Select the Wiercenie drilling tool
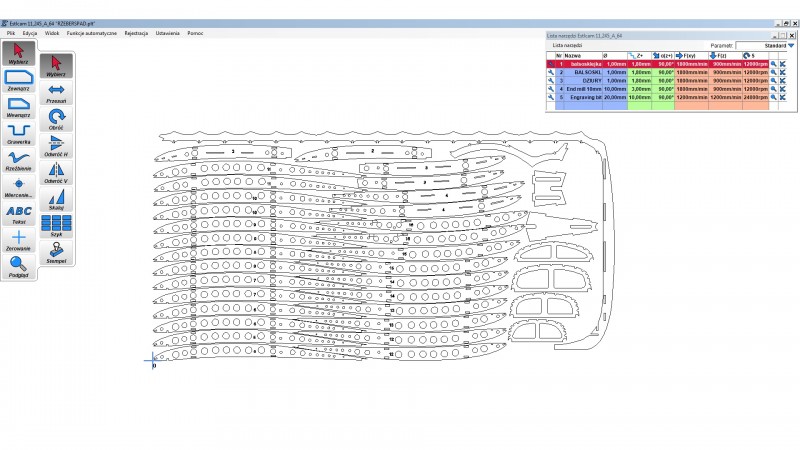The height and width of the screenshot is (450, 800). (19, 187)
